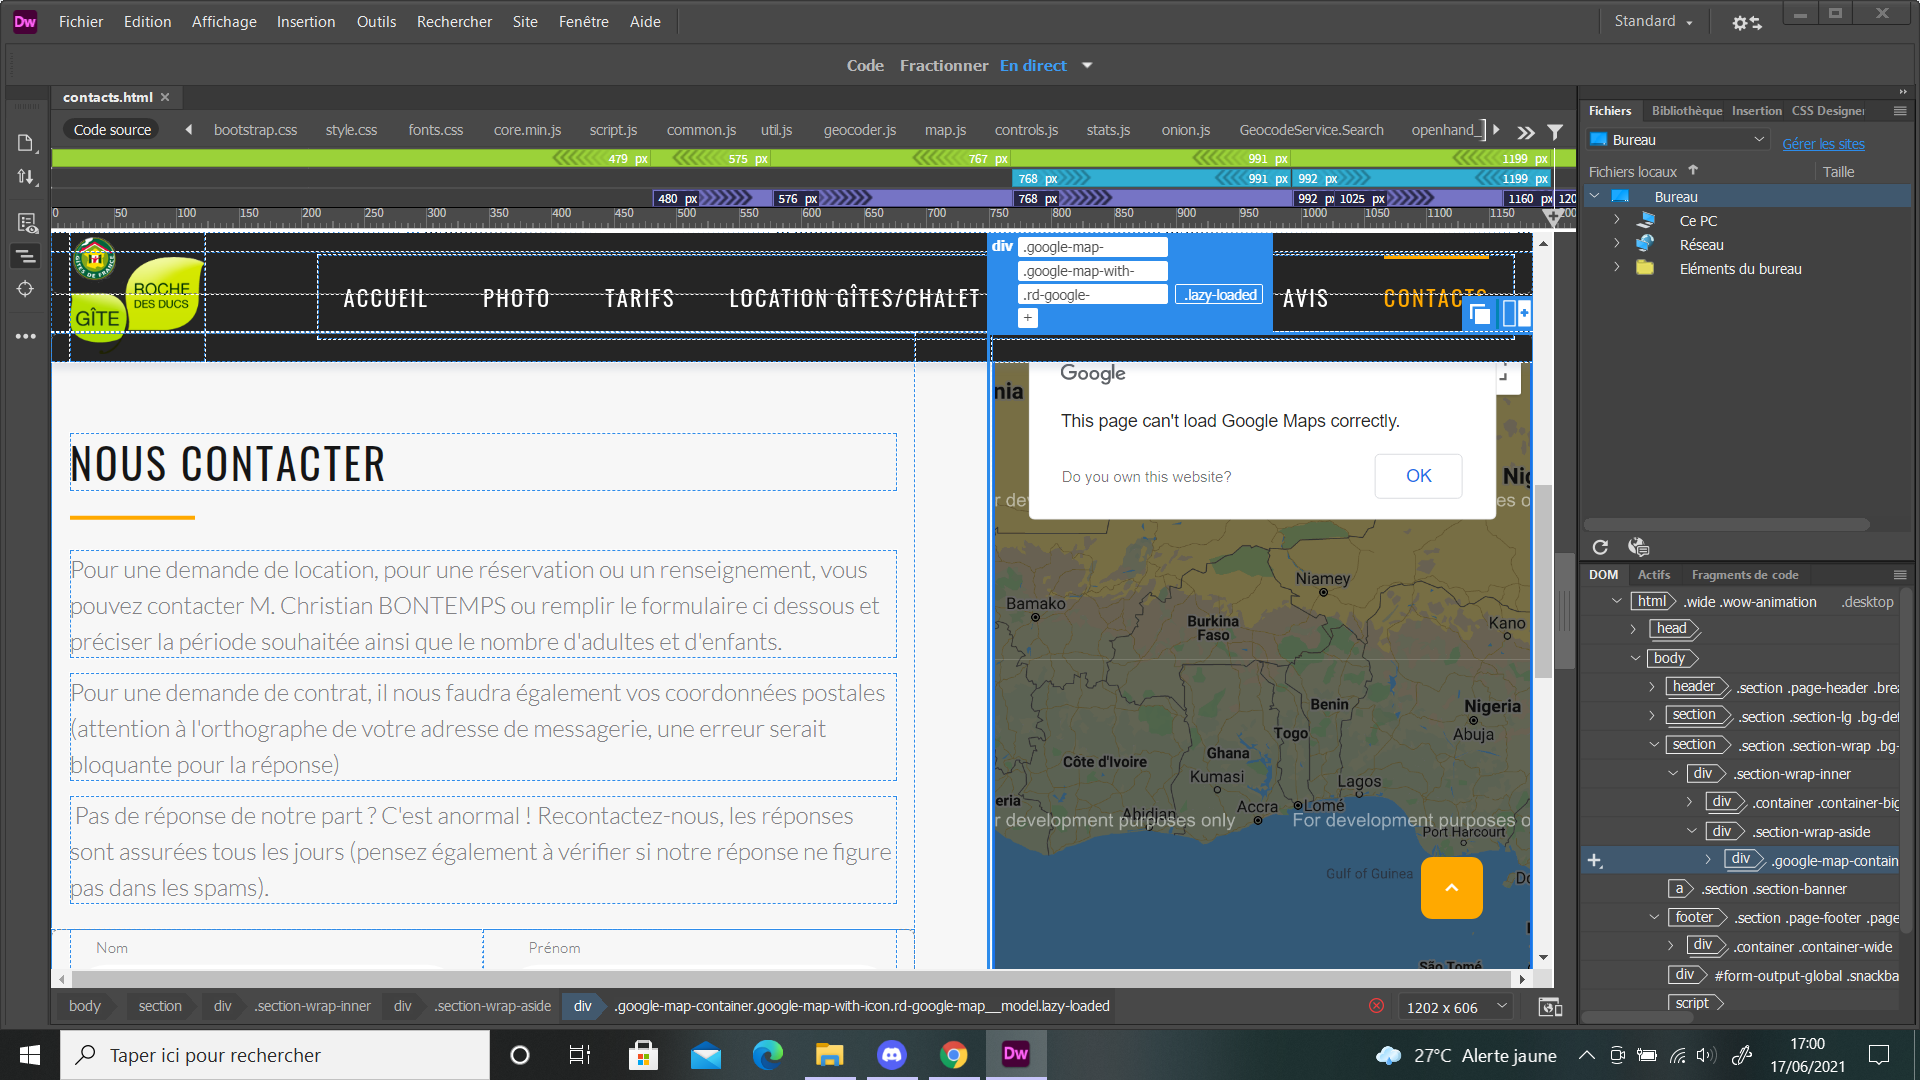
Task: Click the refresh icon in Files panel
Action: 1600,547
